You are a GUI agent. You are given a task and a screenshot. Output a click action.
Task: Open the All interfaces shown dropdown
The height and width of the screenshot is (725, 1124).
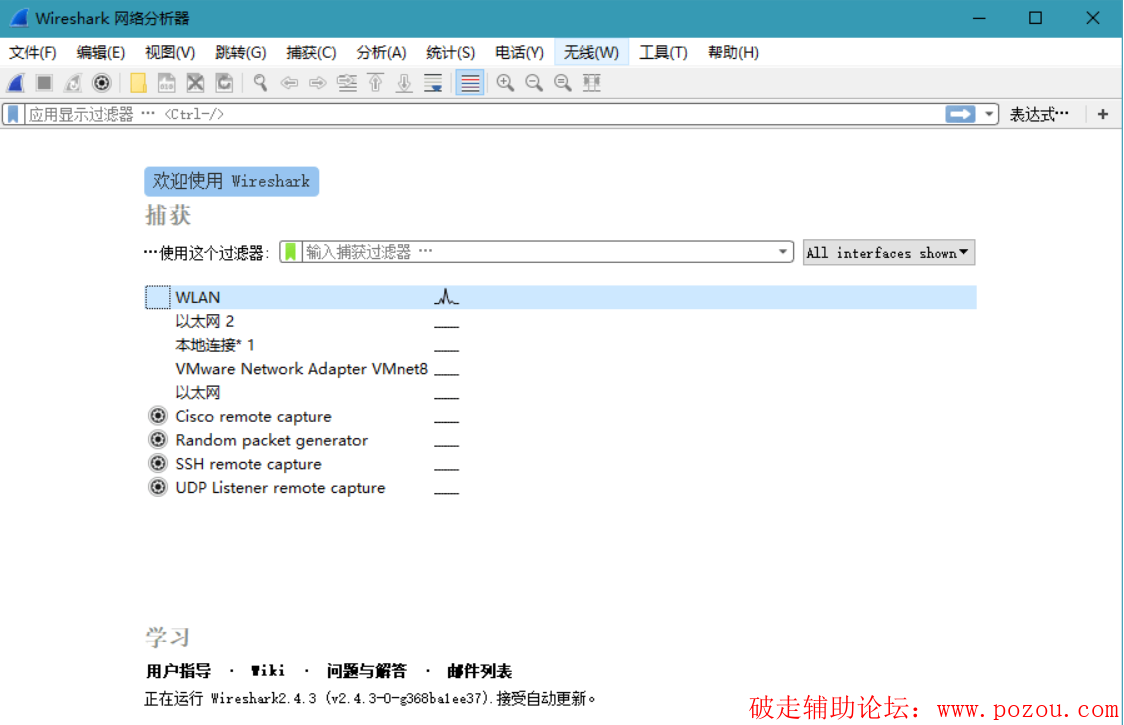(x=889, y=252)
